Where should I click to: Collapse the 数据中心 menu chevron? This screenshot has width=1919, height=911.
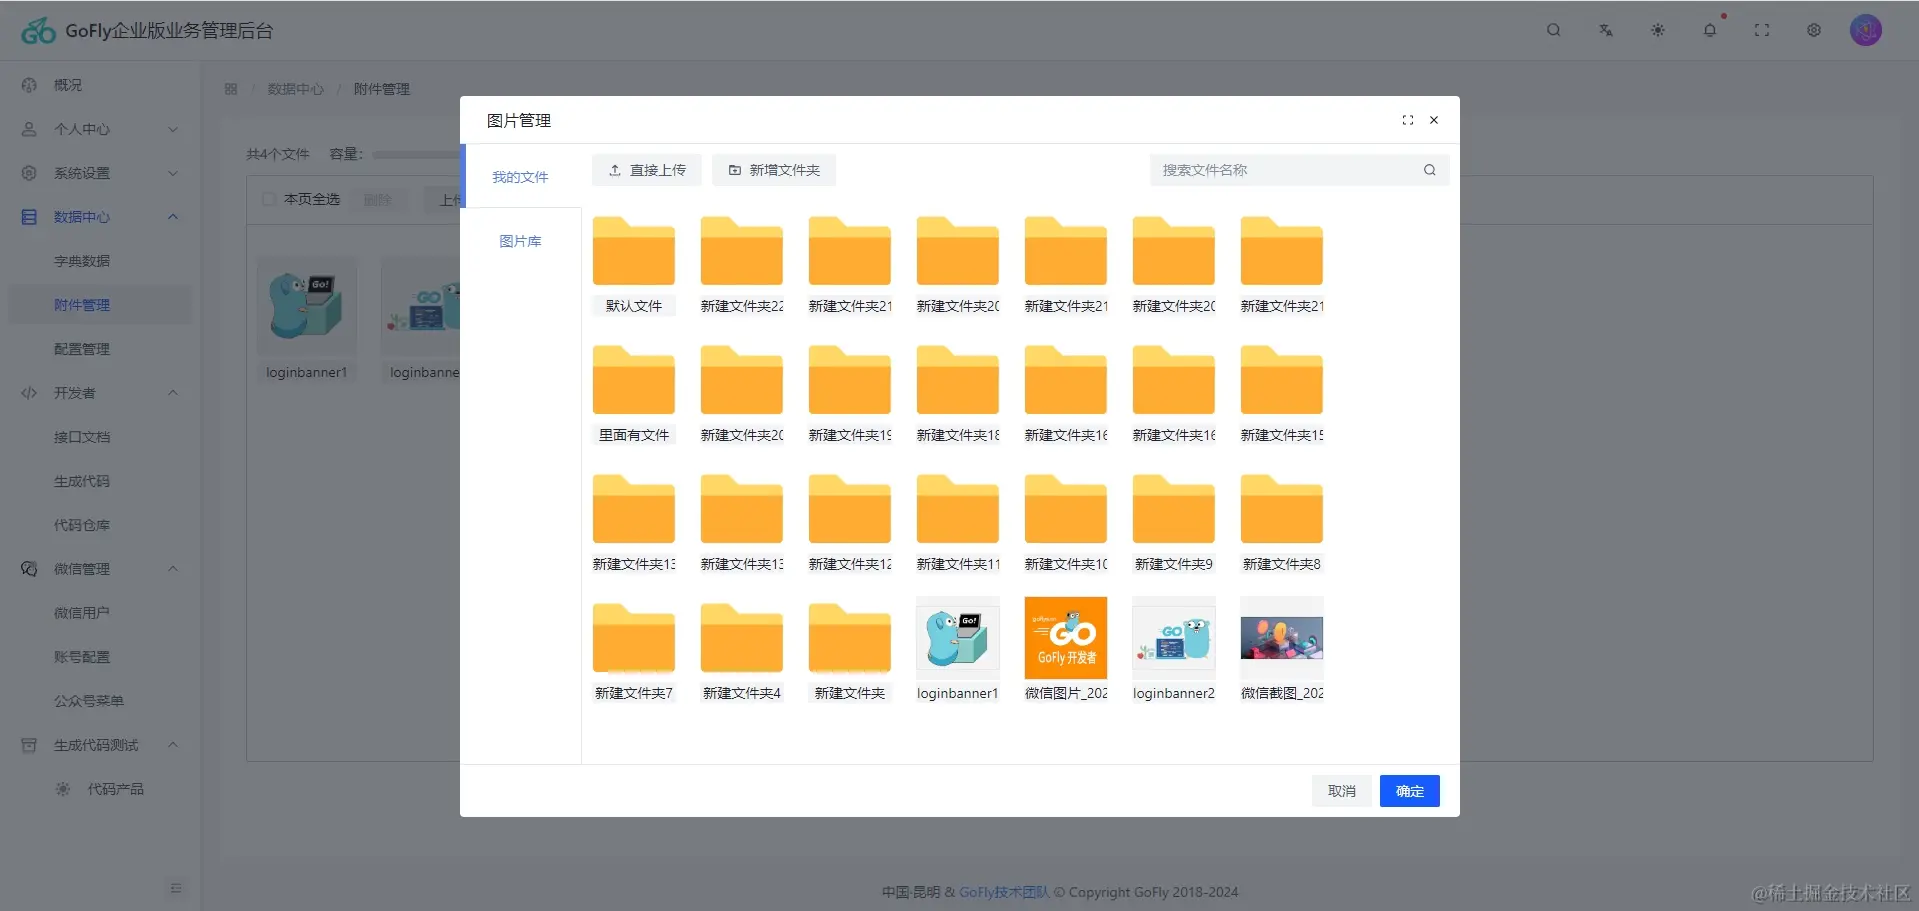point(173,217)
